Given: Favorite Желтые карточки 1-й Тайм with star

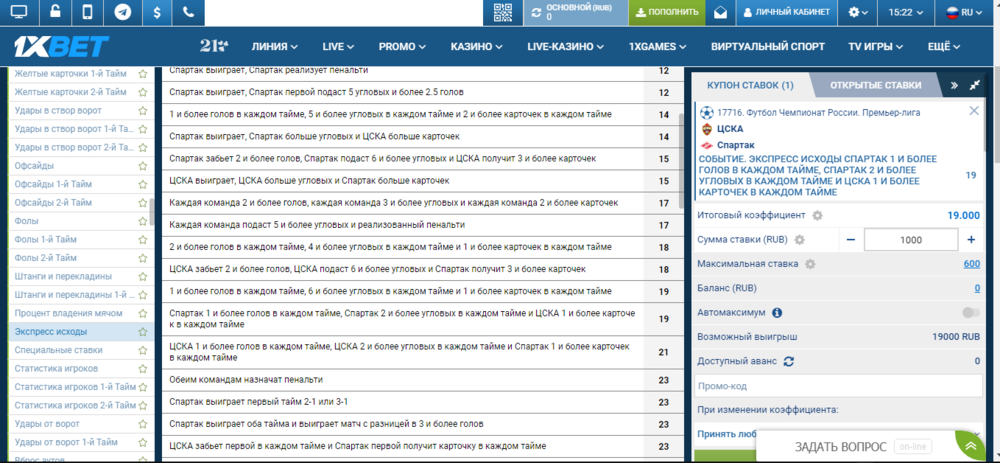Looking at the screenshot, I should [x=143, y=73].
